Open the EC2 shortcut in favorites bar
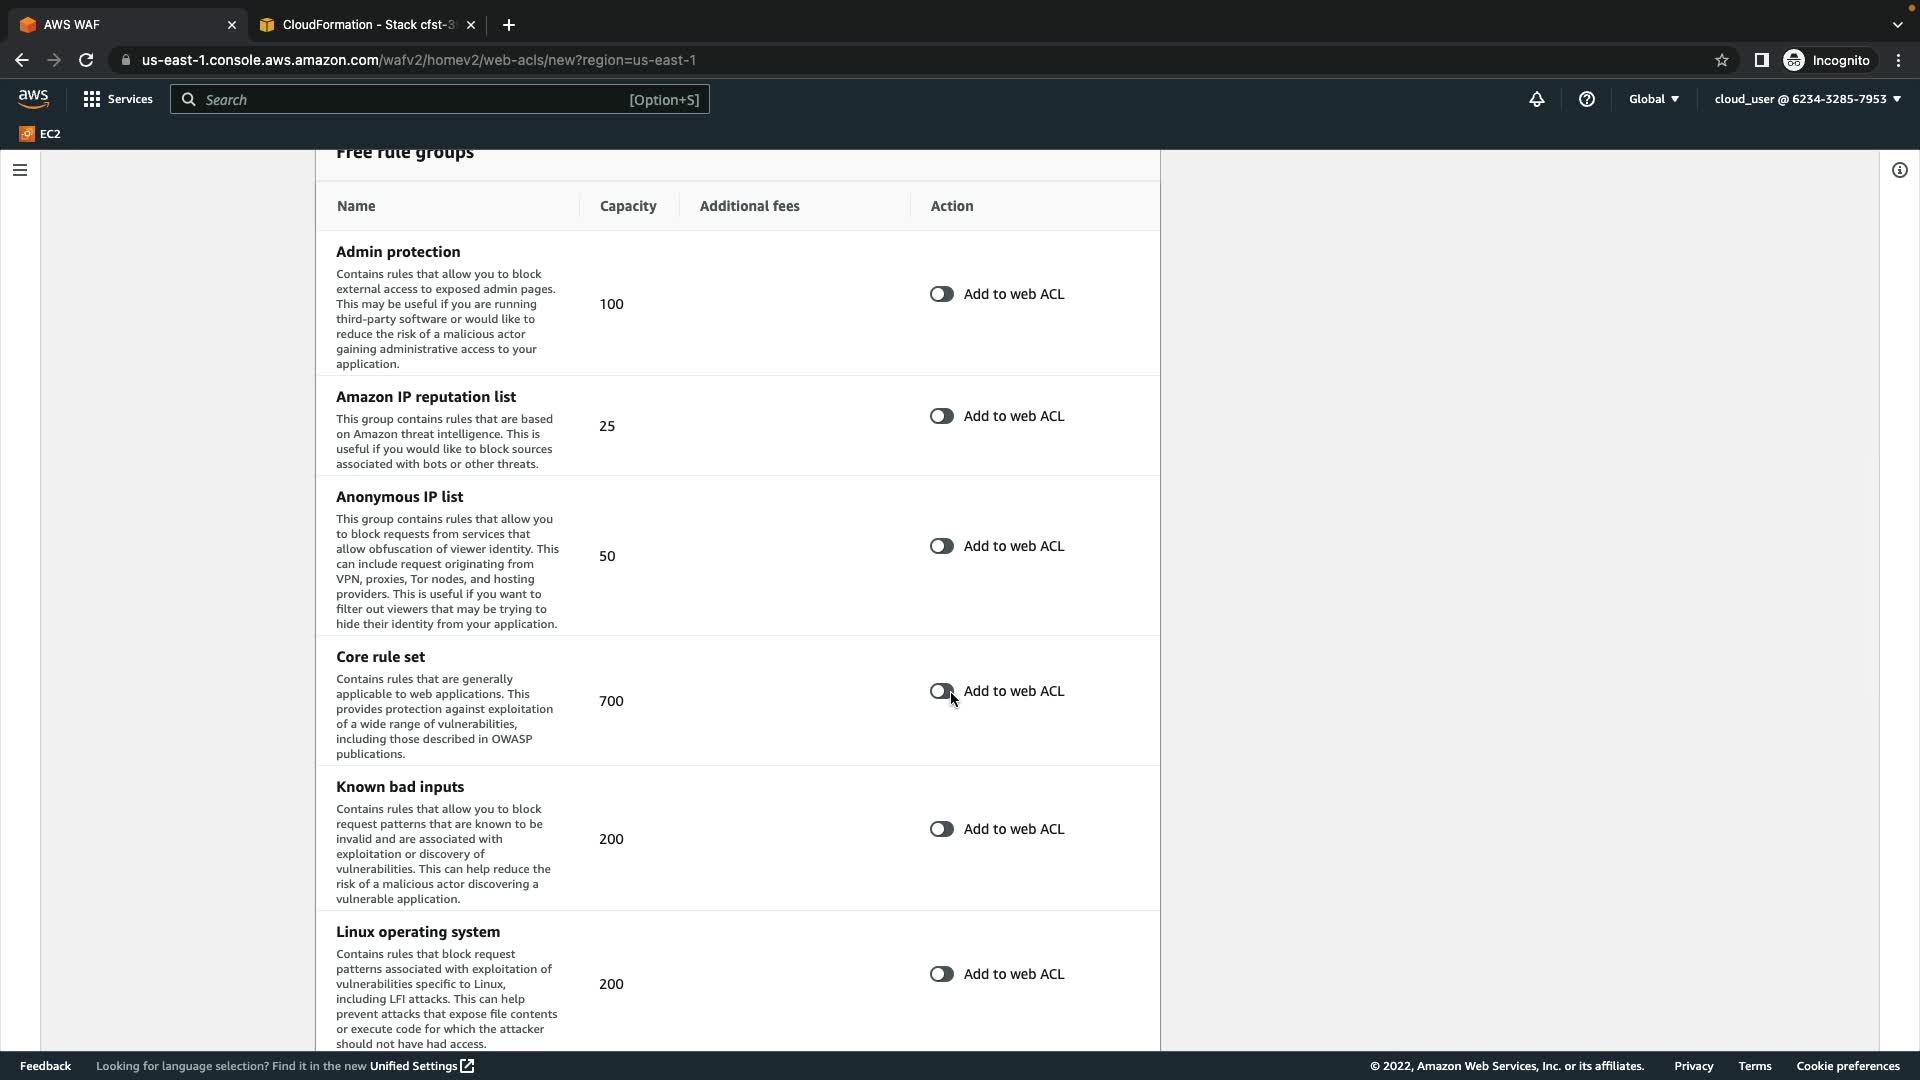This screenshot has width=1920, height=1080. (x=40, y=133)
